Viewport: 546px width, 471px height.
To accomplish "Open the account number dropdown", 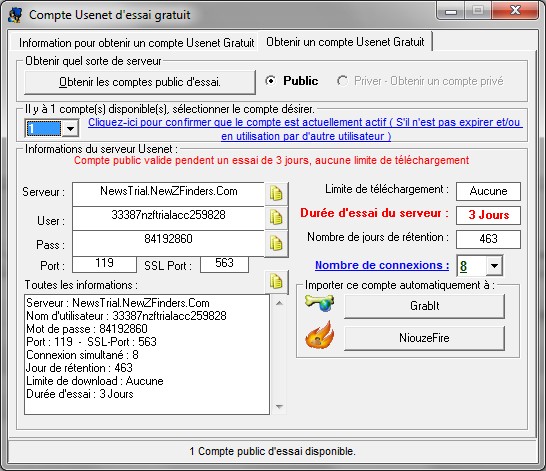I will click(70, 128).
